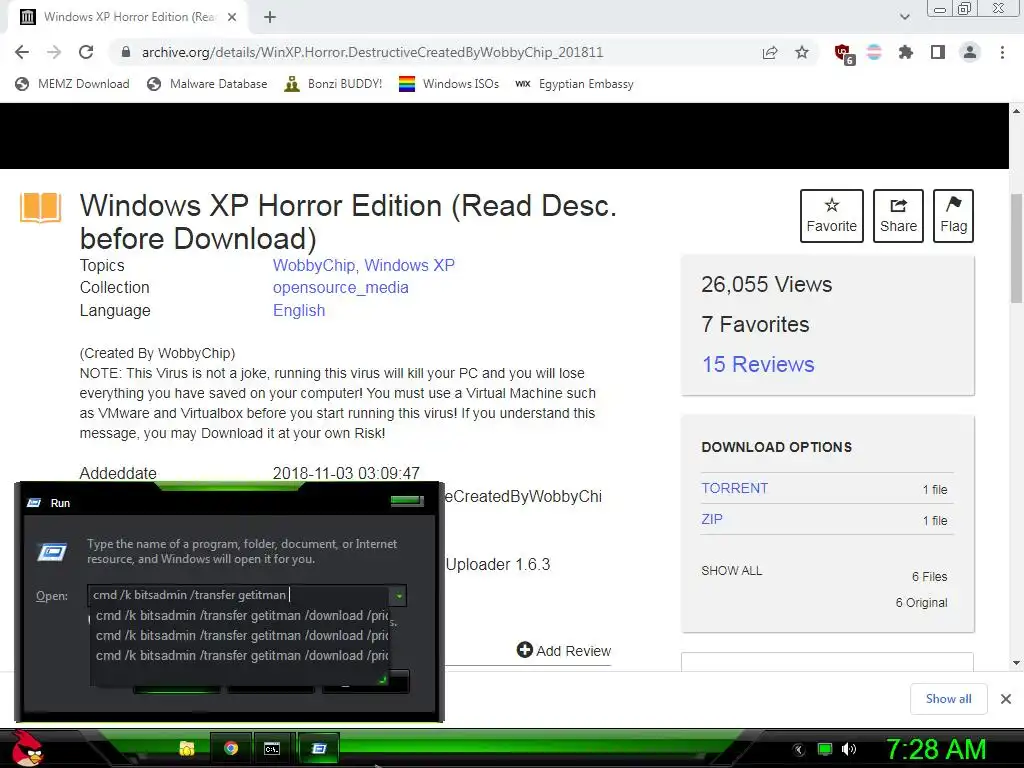Open the volume speaker tray icon

pyautogui.click(x=848, y=749)
